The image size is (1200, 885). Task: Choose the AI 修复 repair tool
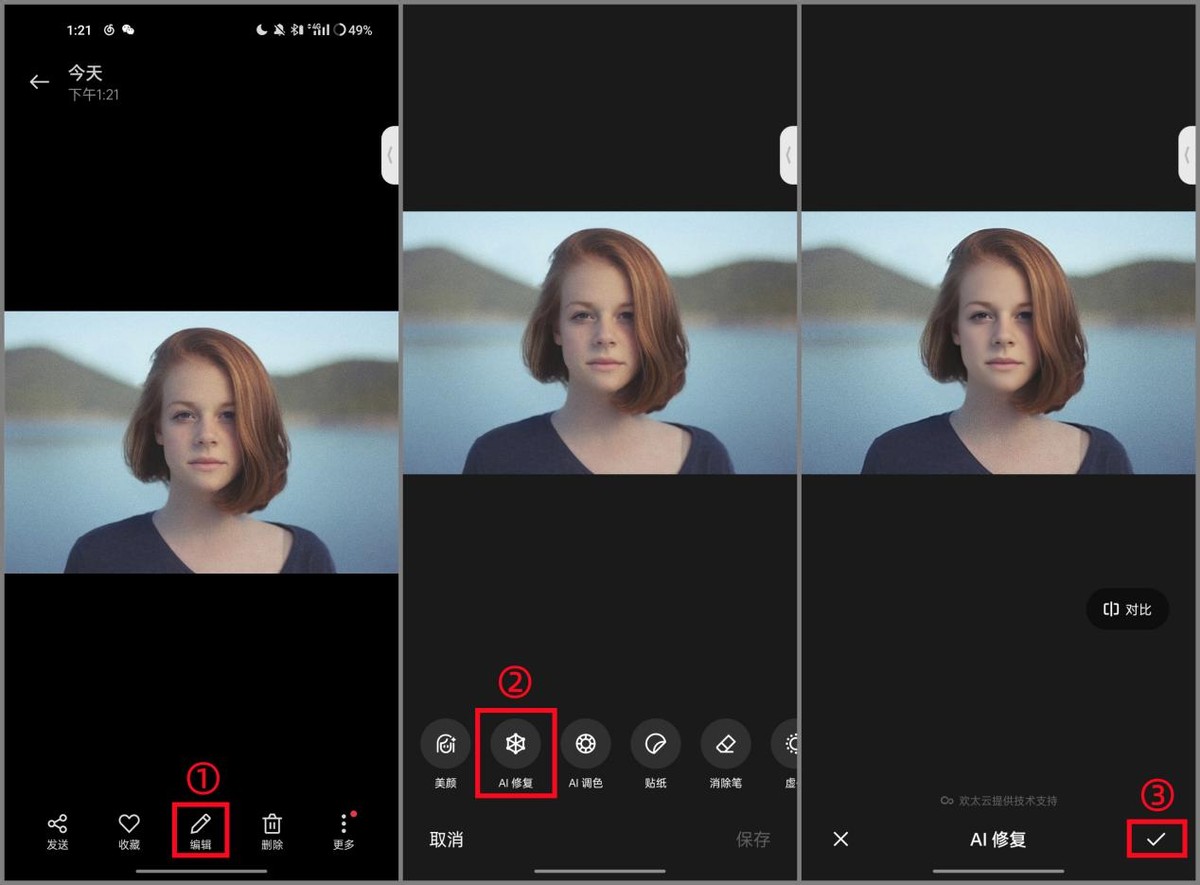515,751
